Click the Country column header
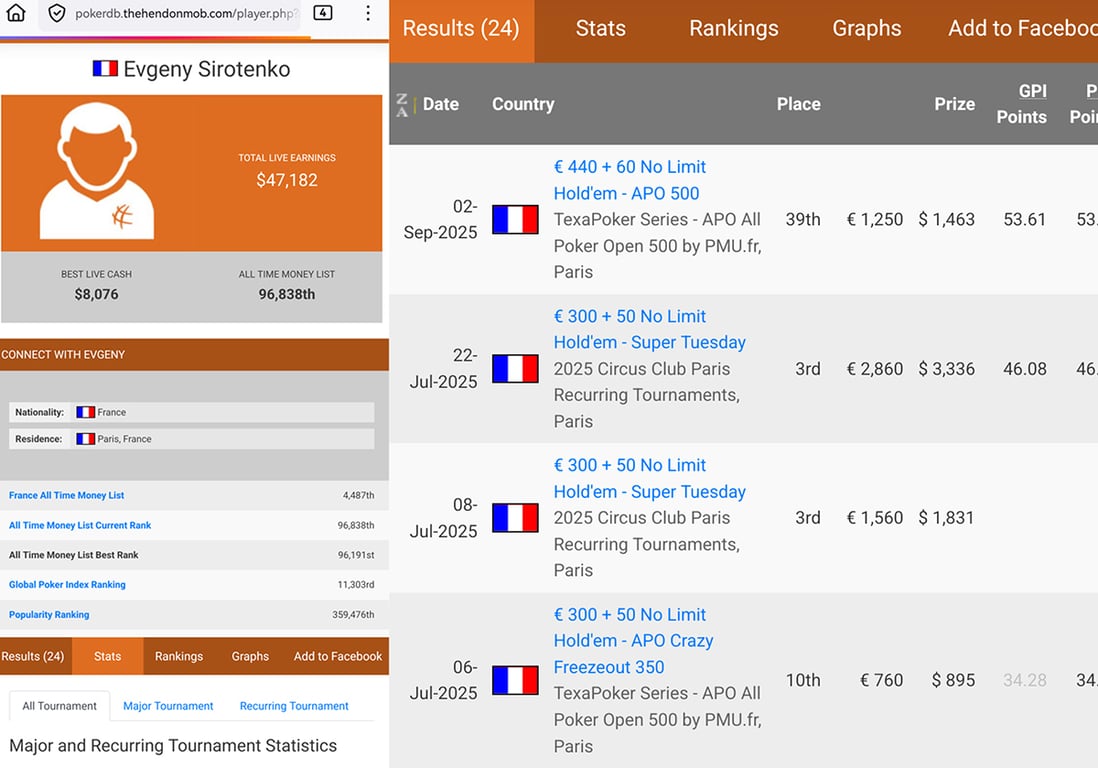1098x768 pixels. pyautogui.click(x=523, y=104)
